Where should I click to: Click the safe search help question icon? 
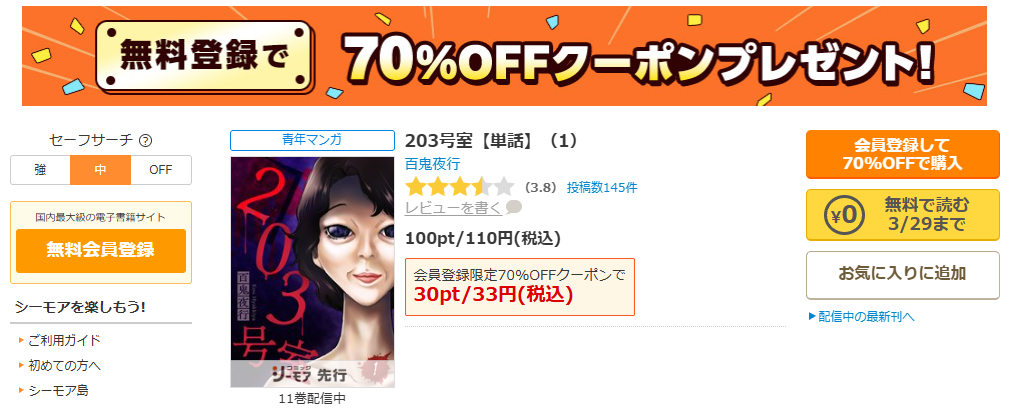pos(146,141)
